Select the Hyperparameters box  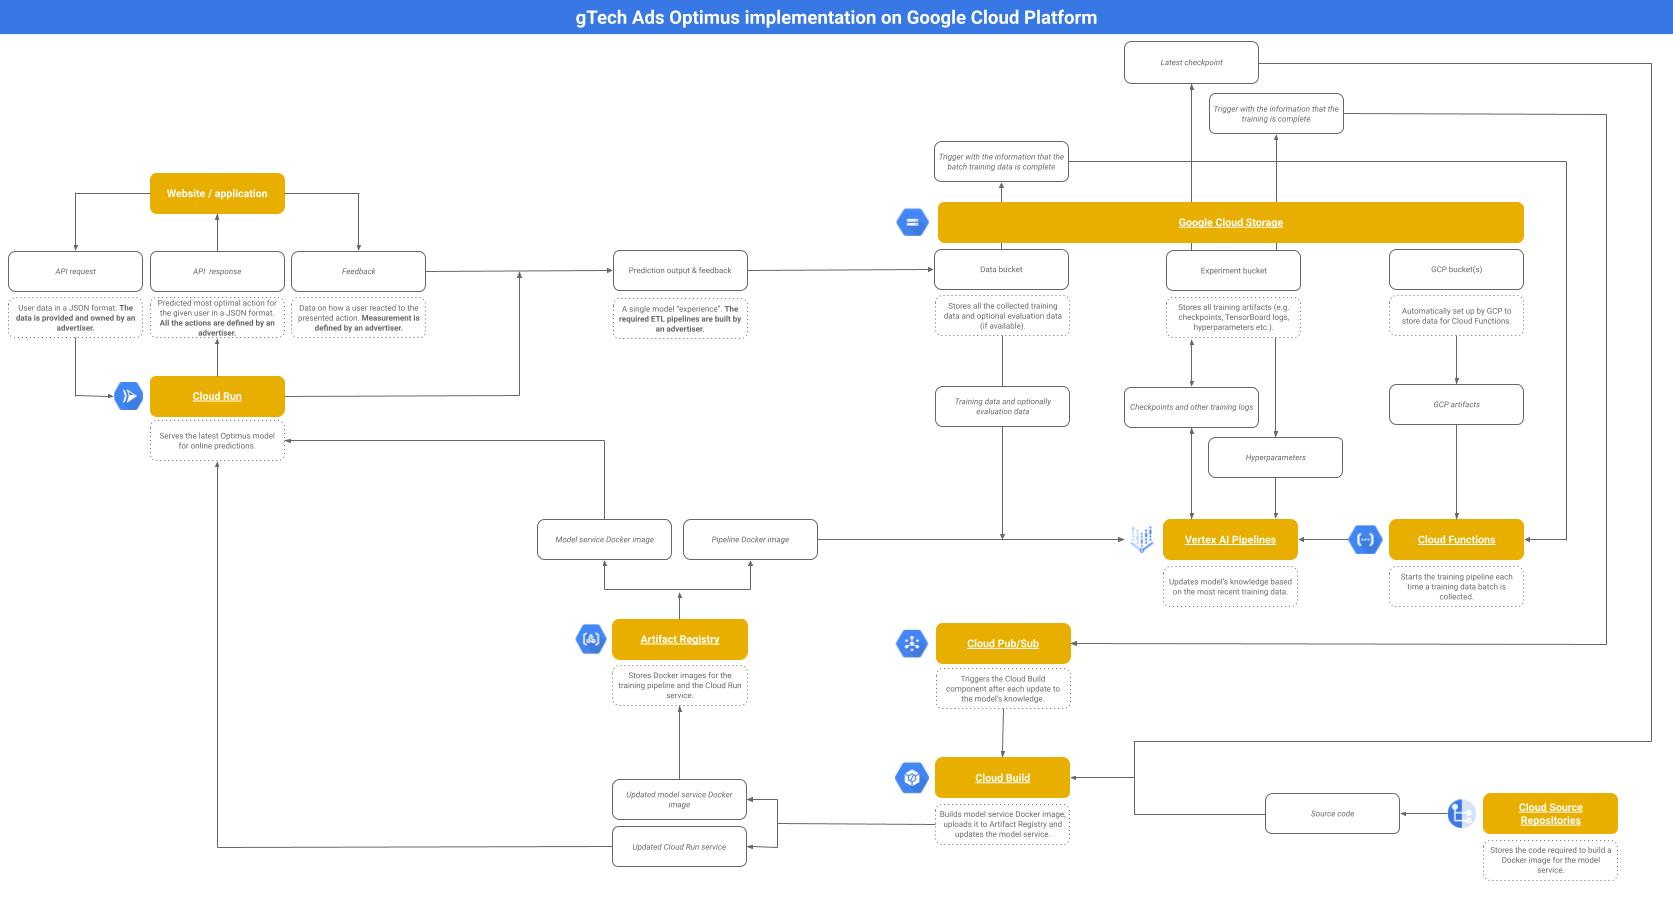pyautogui.click(x=1275, y=457)
